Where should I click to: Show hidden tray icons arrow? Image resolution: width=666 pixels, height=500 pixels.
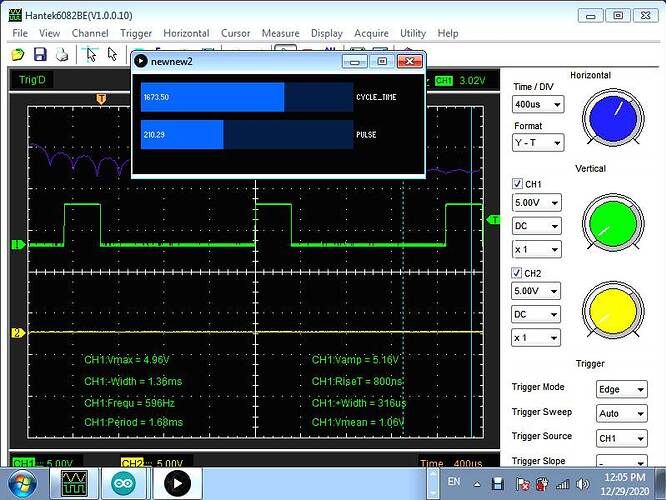tap(477, 484)
